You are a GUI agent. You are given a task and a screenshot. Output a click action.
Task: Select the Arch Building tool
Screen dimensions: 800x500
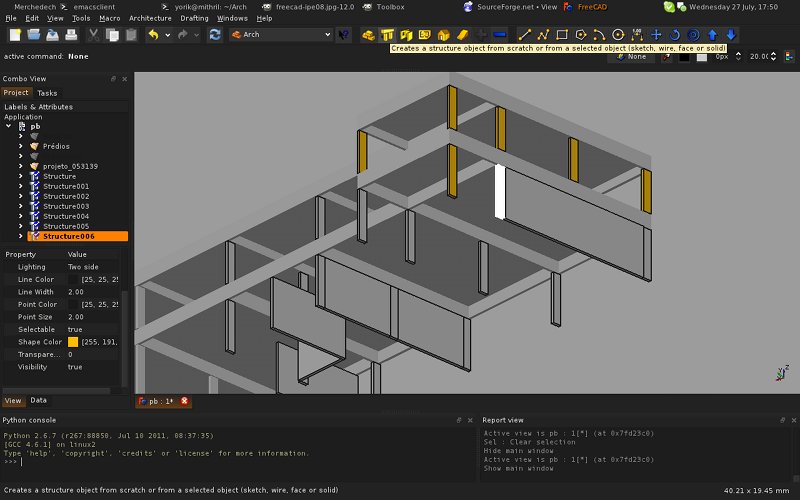tap(424, 35)
